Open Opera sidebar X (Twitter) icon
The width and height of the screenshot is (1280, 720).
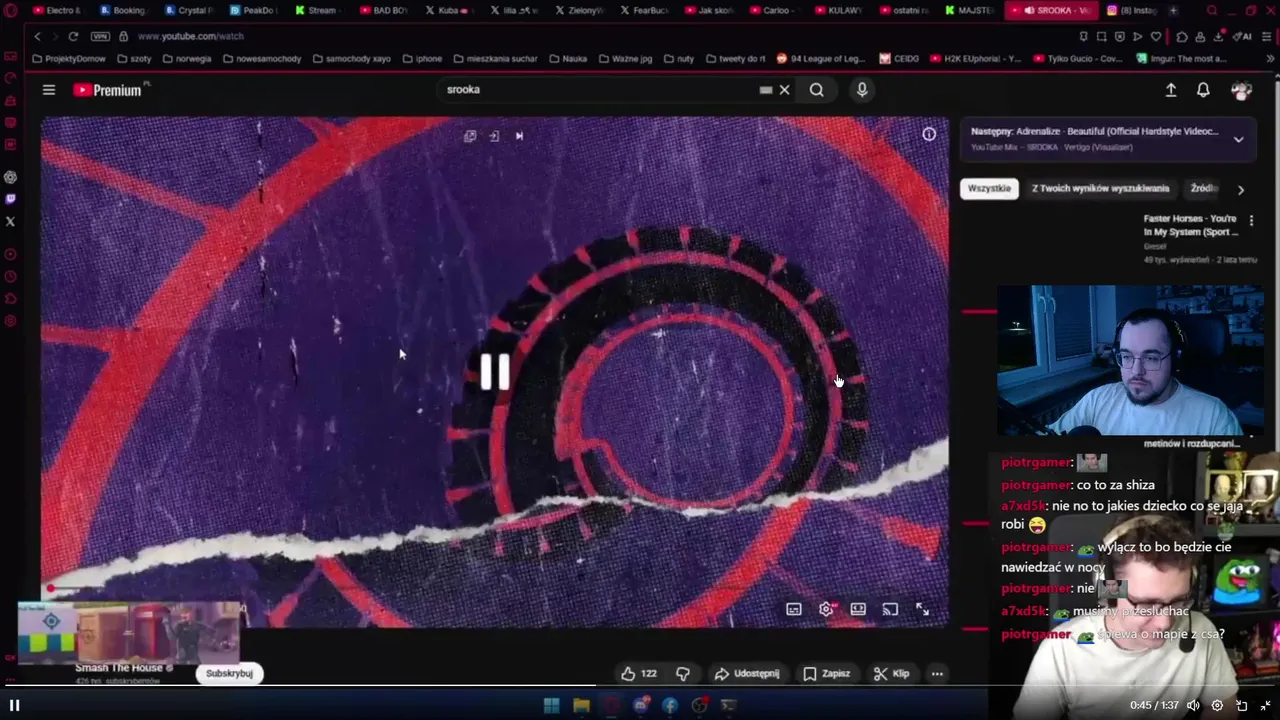pyautogui.click(x=10, y=221)
